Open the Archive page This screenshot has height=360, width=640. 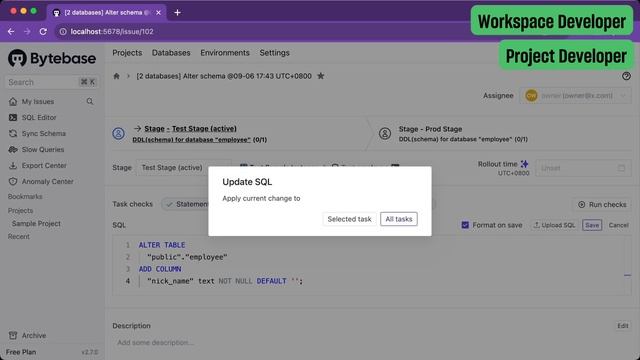[34, 336]
